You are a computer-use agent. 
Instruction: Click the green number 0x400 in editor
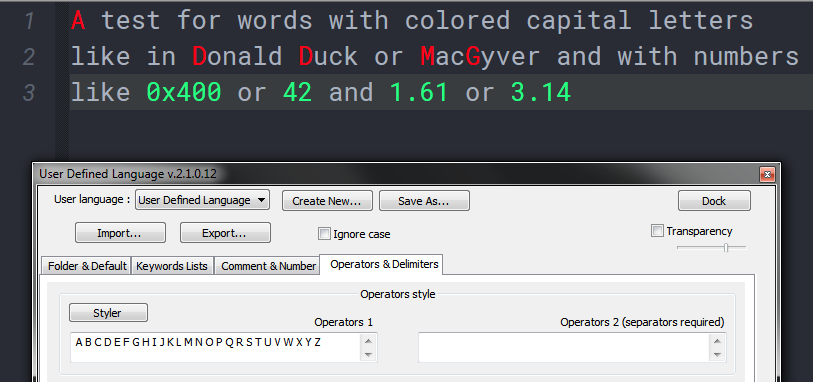click(x=184, y=92)
